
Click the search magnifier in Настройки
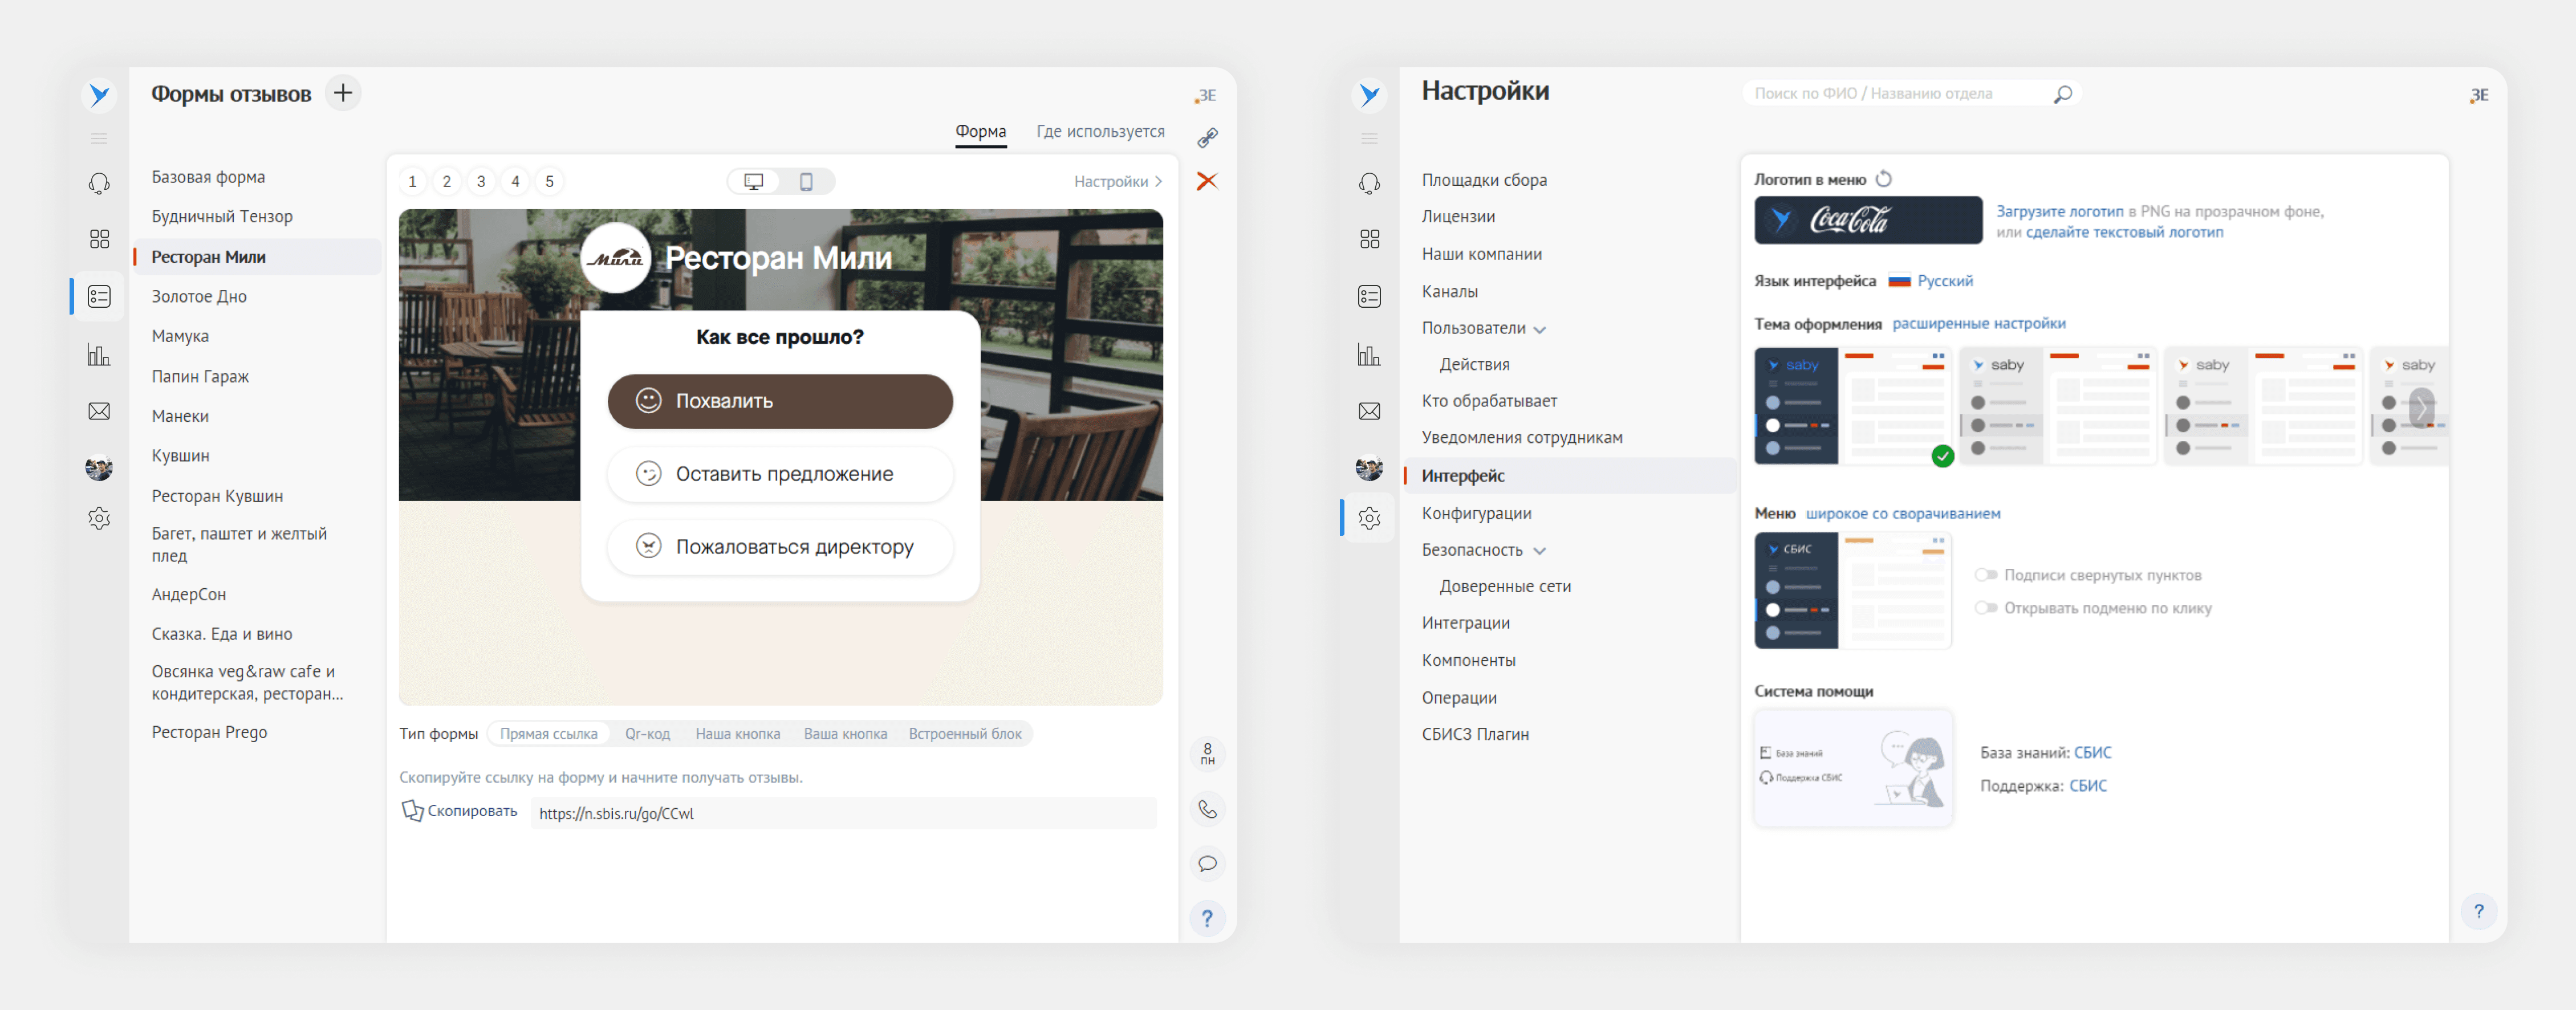[2062, 94]
